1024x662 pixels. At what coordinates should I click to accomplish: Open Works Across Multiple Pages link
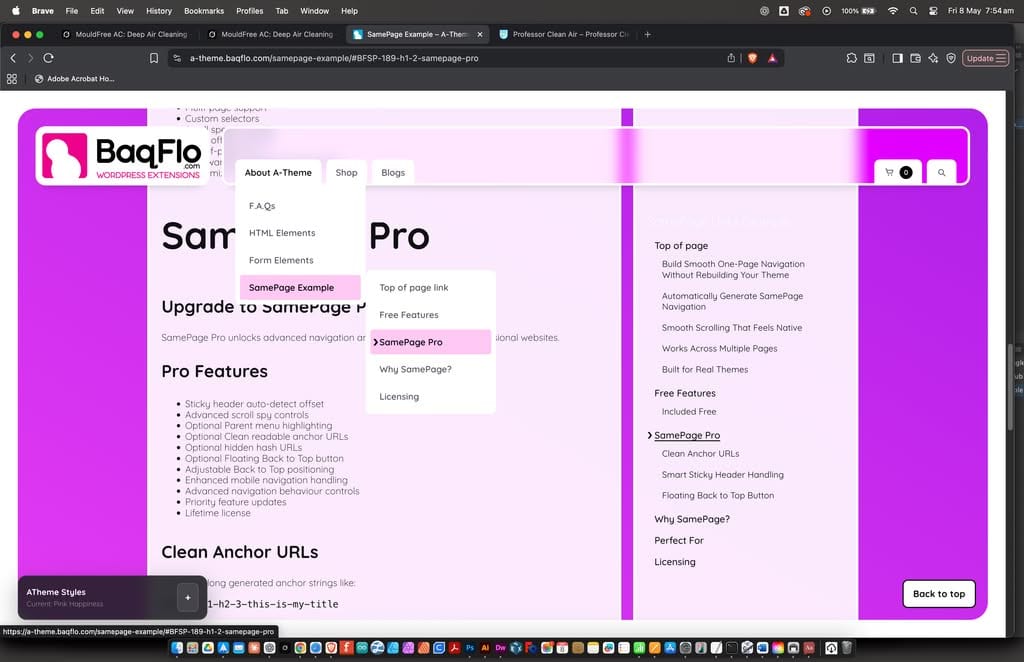719,349
